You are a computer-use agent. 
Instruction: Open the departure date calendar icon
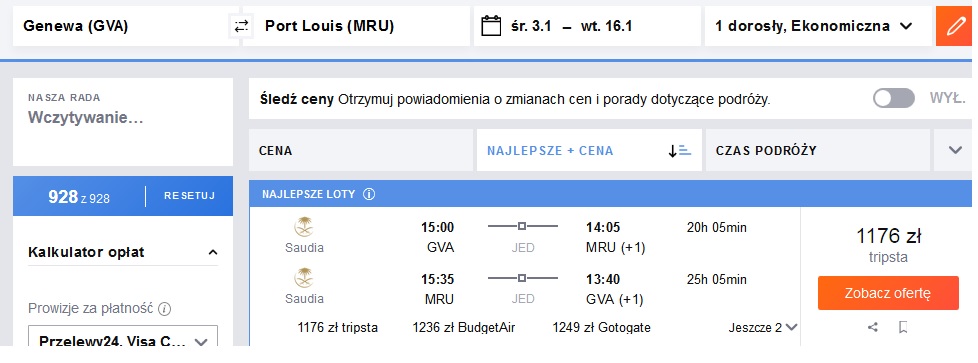click(491, 26)
